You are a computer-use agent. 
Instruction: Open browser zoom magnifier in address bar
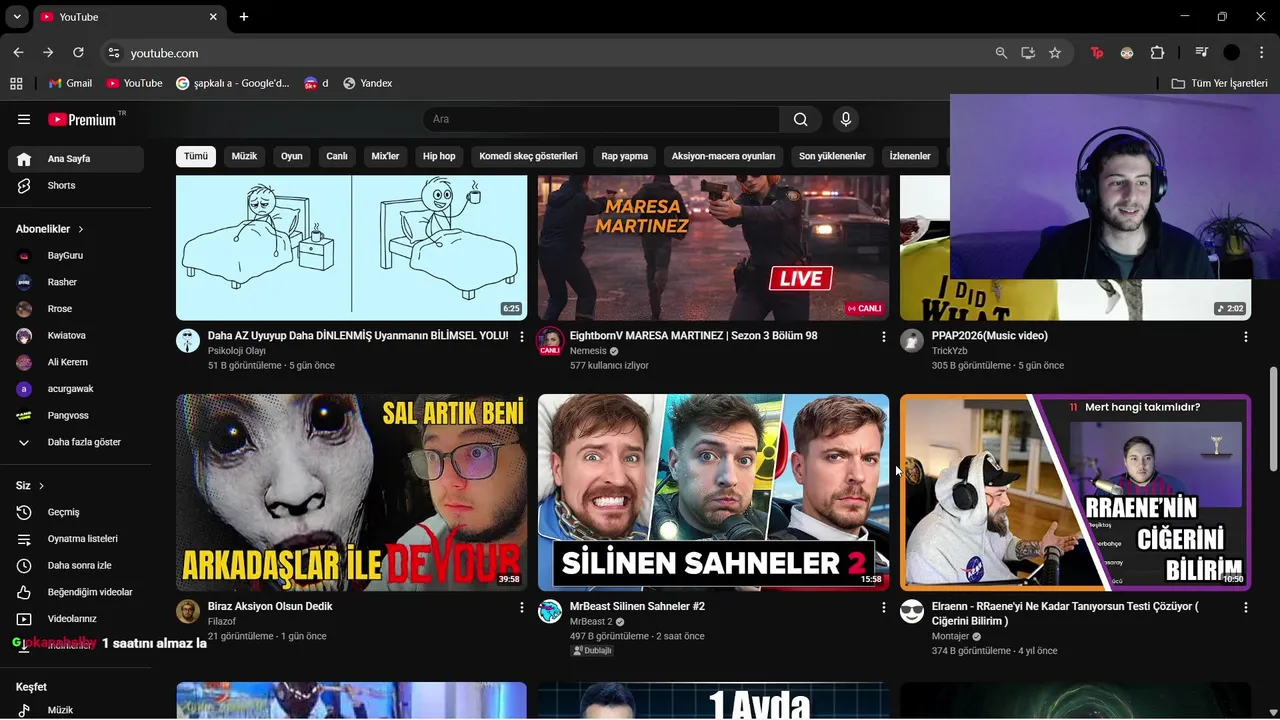click(x=1001, y=53)
